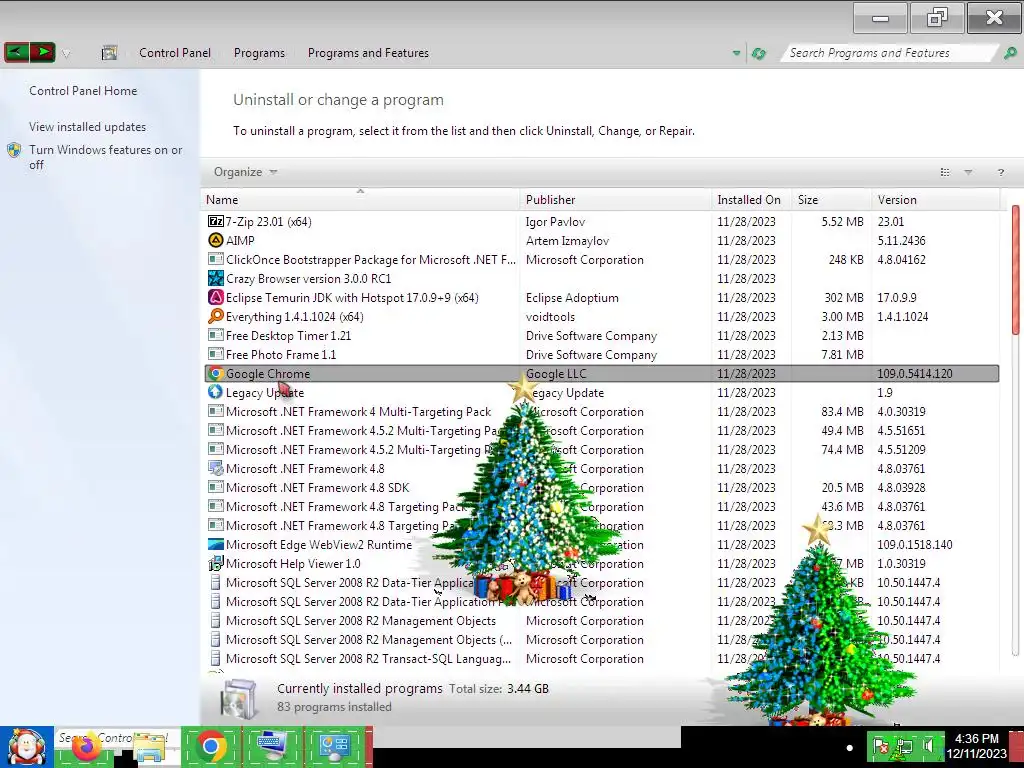
Task: Open the Santa-themed Start button
Action: [x=27, y=747]
